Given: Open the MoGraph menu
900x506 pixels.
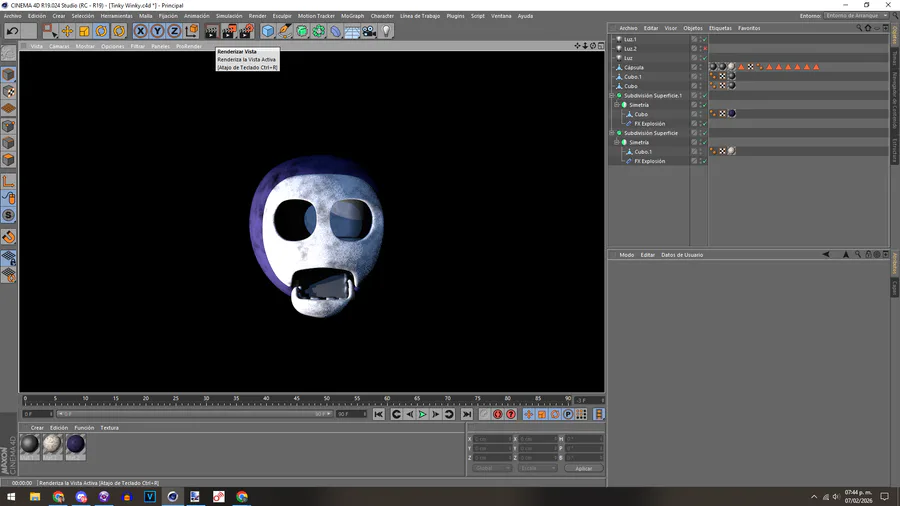Looking at the screenshot, I should click(352, 16).
